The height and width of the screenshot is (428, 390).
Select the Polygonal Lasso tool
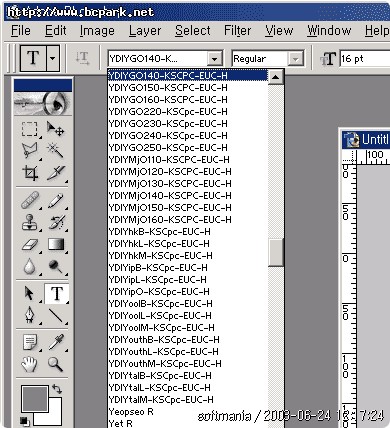29,150
